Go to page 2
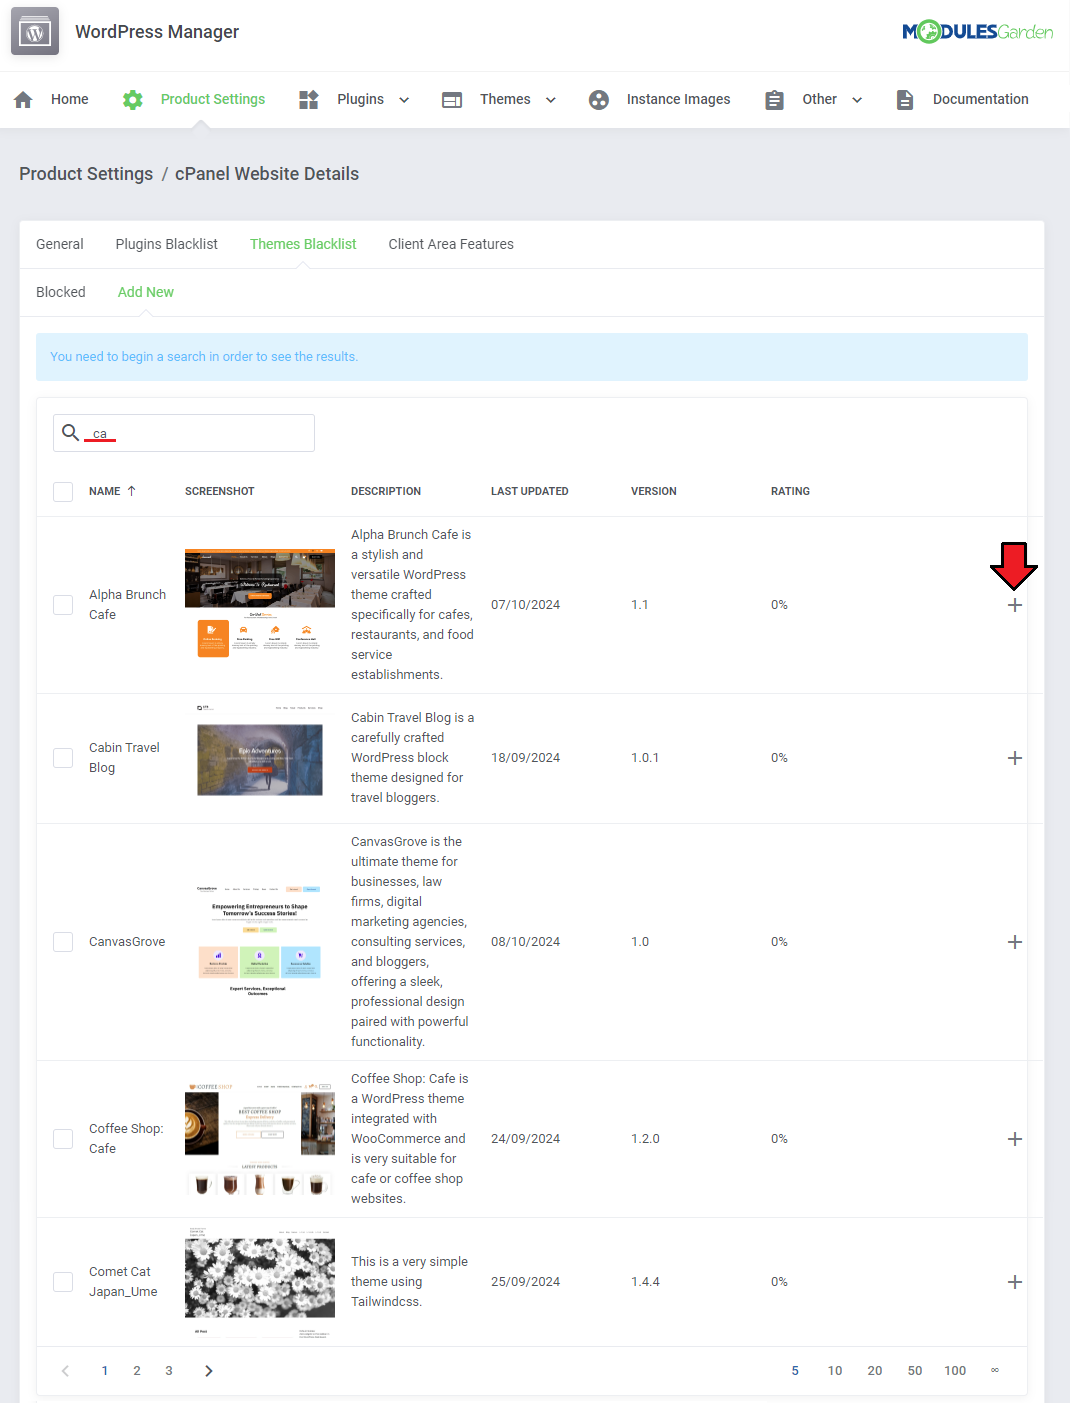The height and width of the screenshot is (1403, 1070). tap(137, 1371)
